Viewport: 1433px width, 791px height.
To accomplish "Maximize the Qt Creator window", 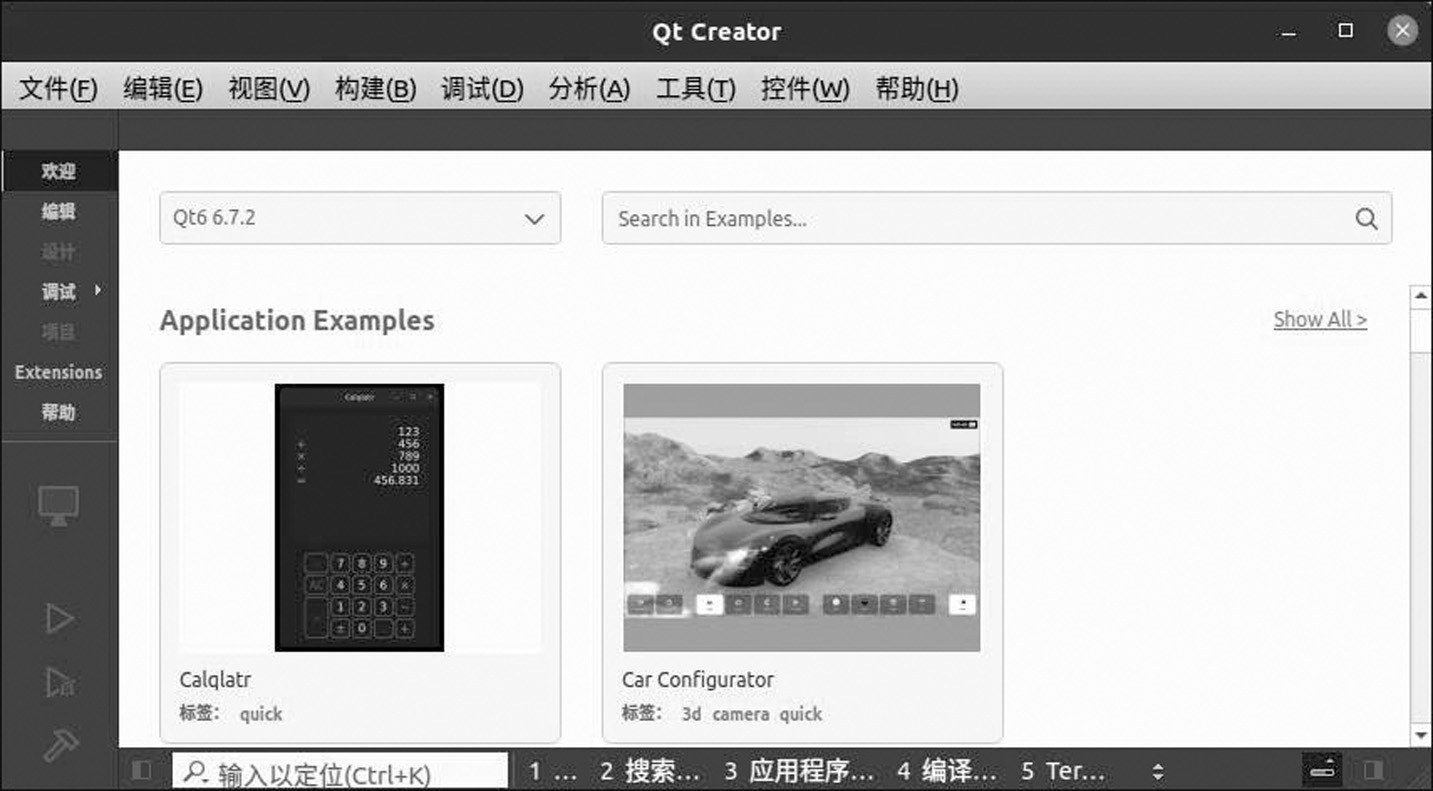I will (1346, 31).
